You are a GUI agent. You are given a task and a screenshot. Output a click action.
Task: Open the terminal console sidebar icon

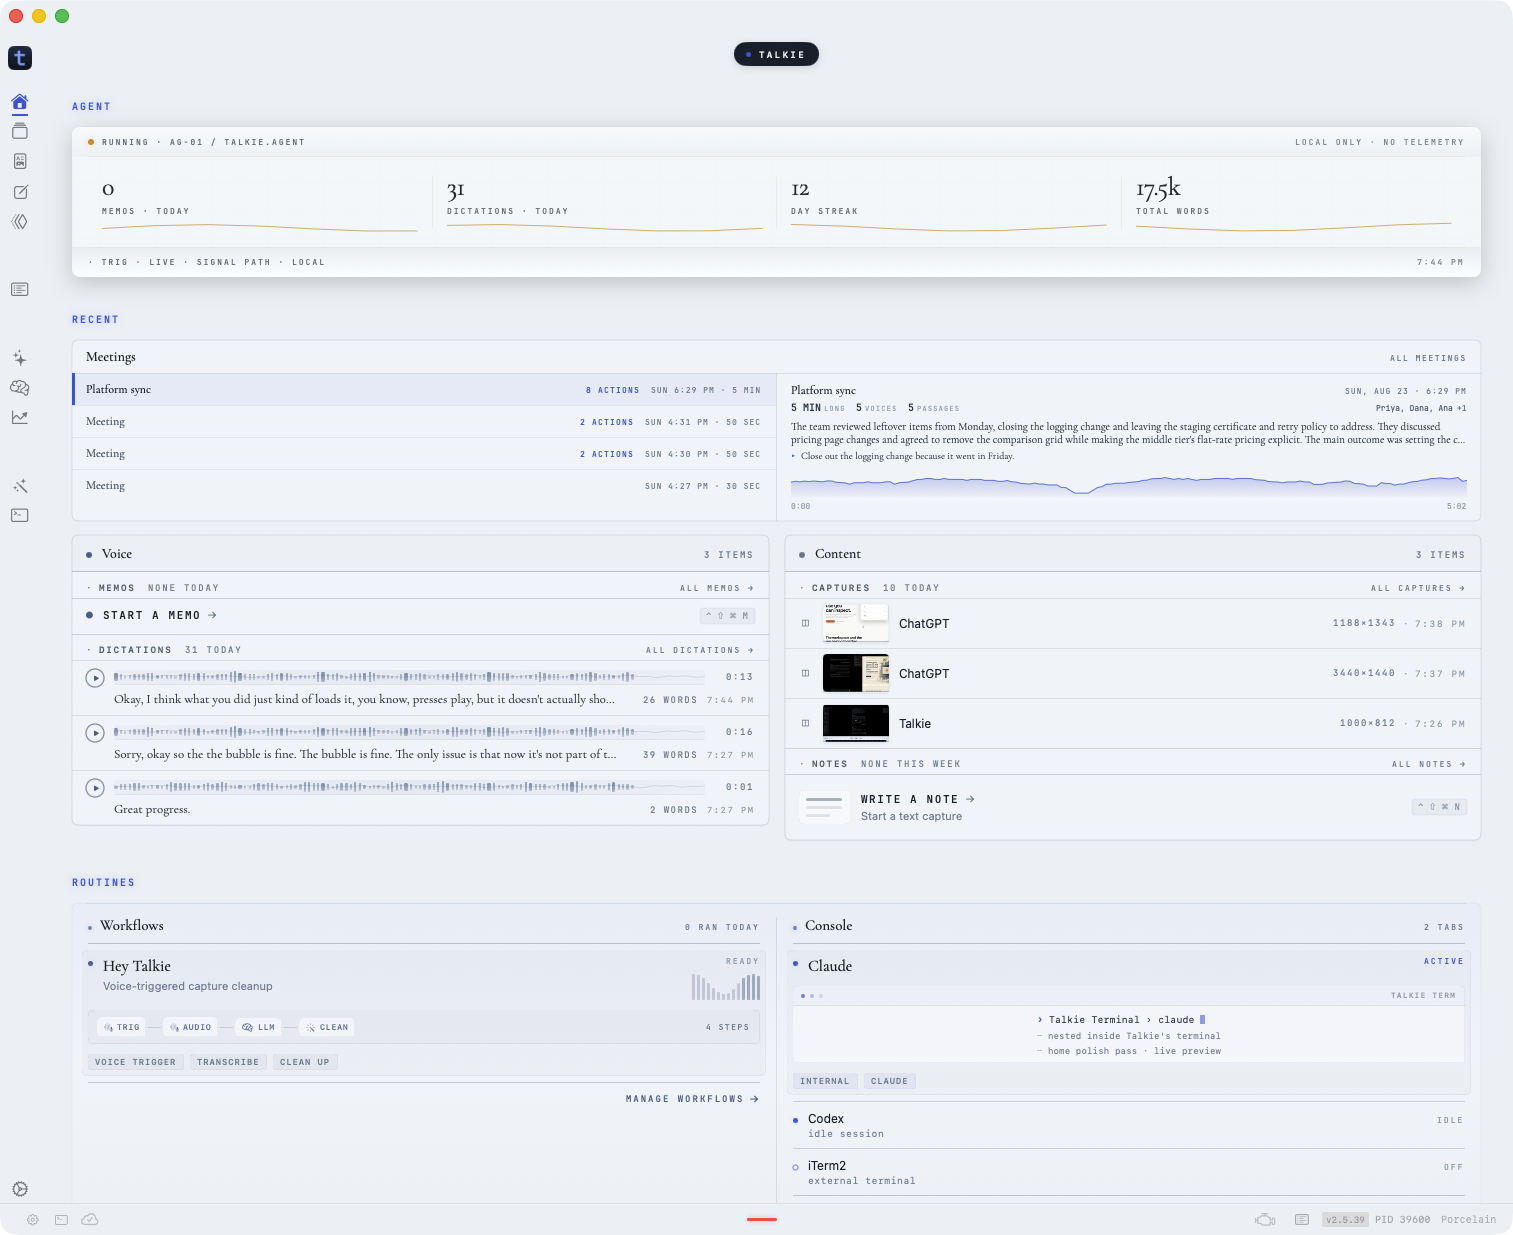pos(20,515)
